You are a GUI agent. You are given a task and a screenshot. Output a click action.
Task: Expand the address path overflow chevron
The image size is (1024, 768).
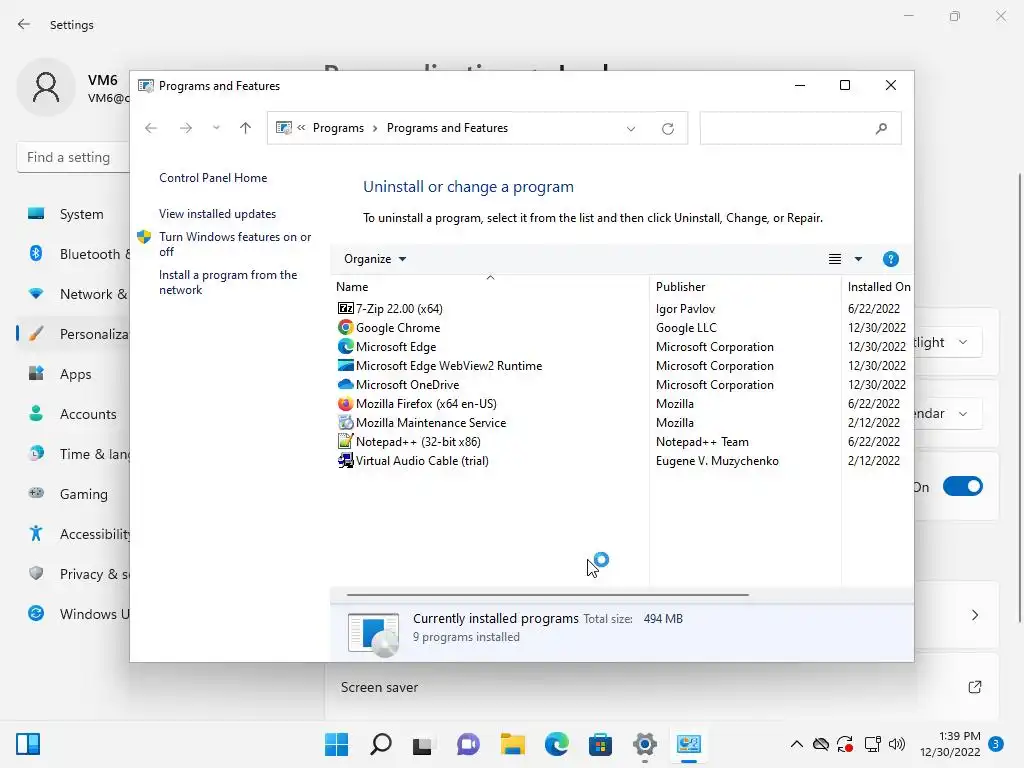301,128
